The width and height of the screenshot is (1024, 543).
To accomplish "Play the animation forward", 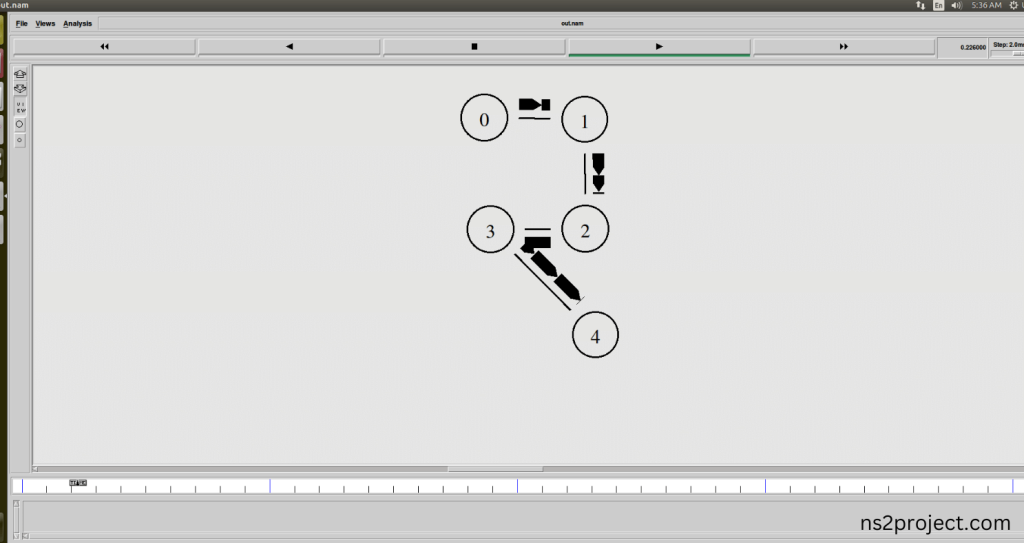I will click(659, 46).
